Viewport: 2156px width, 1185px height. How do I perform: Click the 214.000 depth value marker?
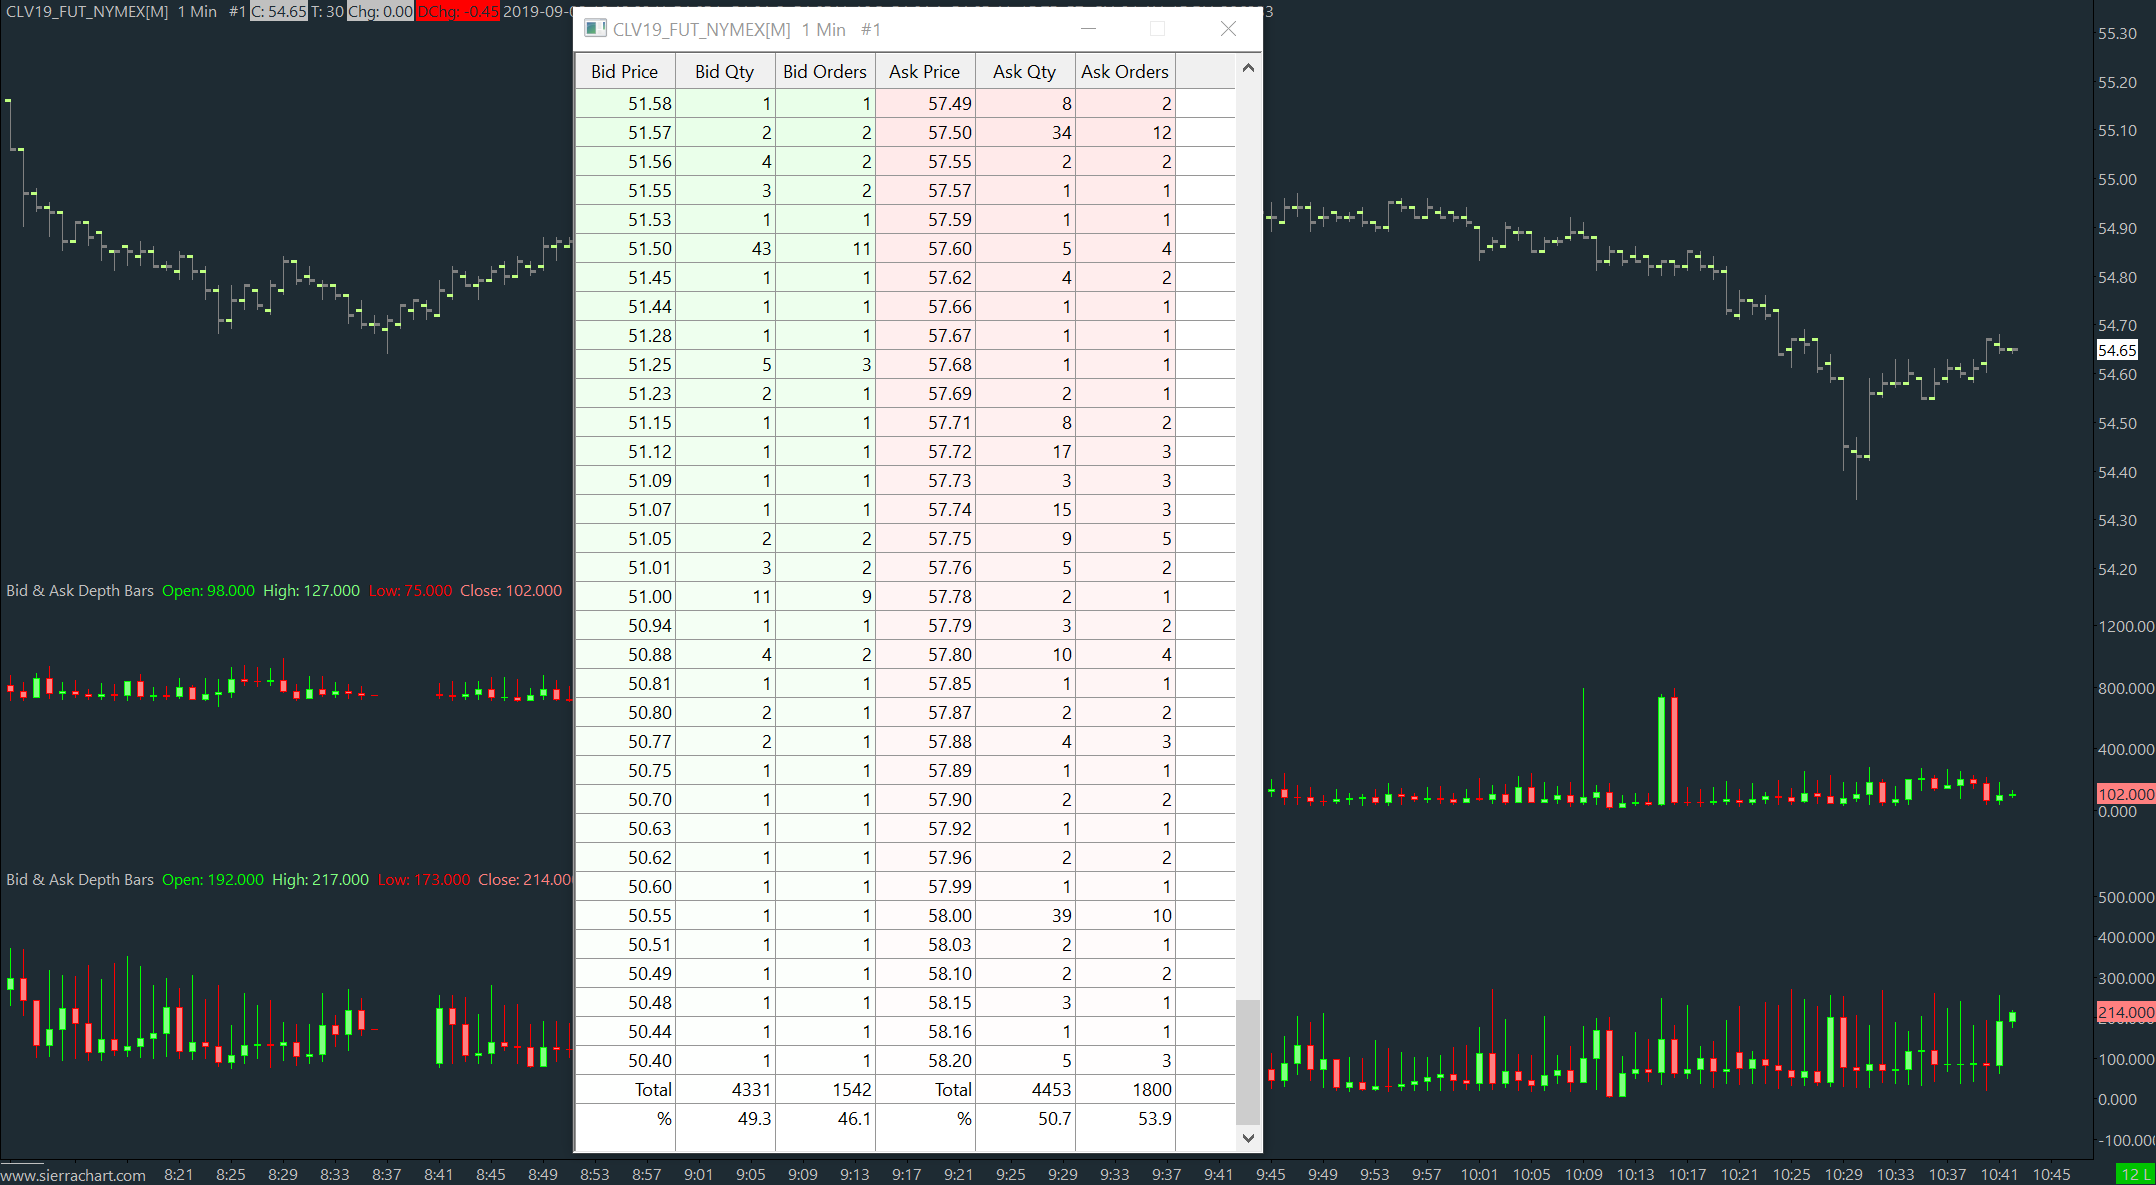point(2125,1012)
